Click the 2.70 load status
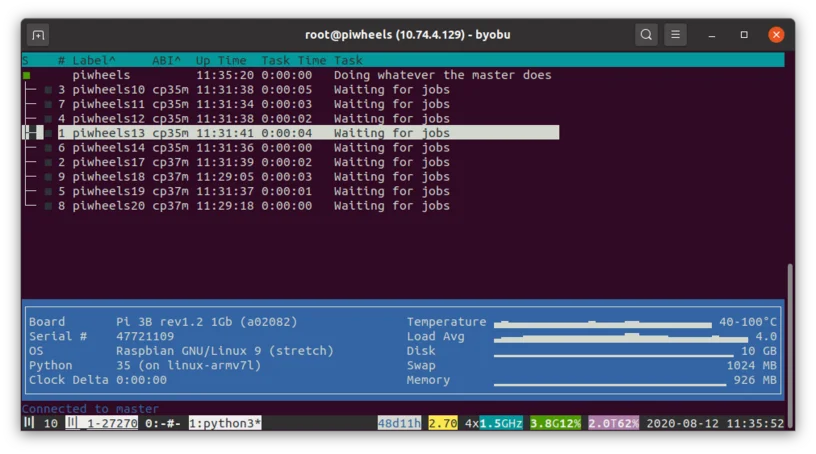 [x=443, y=423]
